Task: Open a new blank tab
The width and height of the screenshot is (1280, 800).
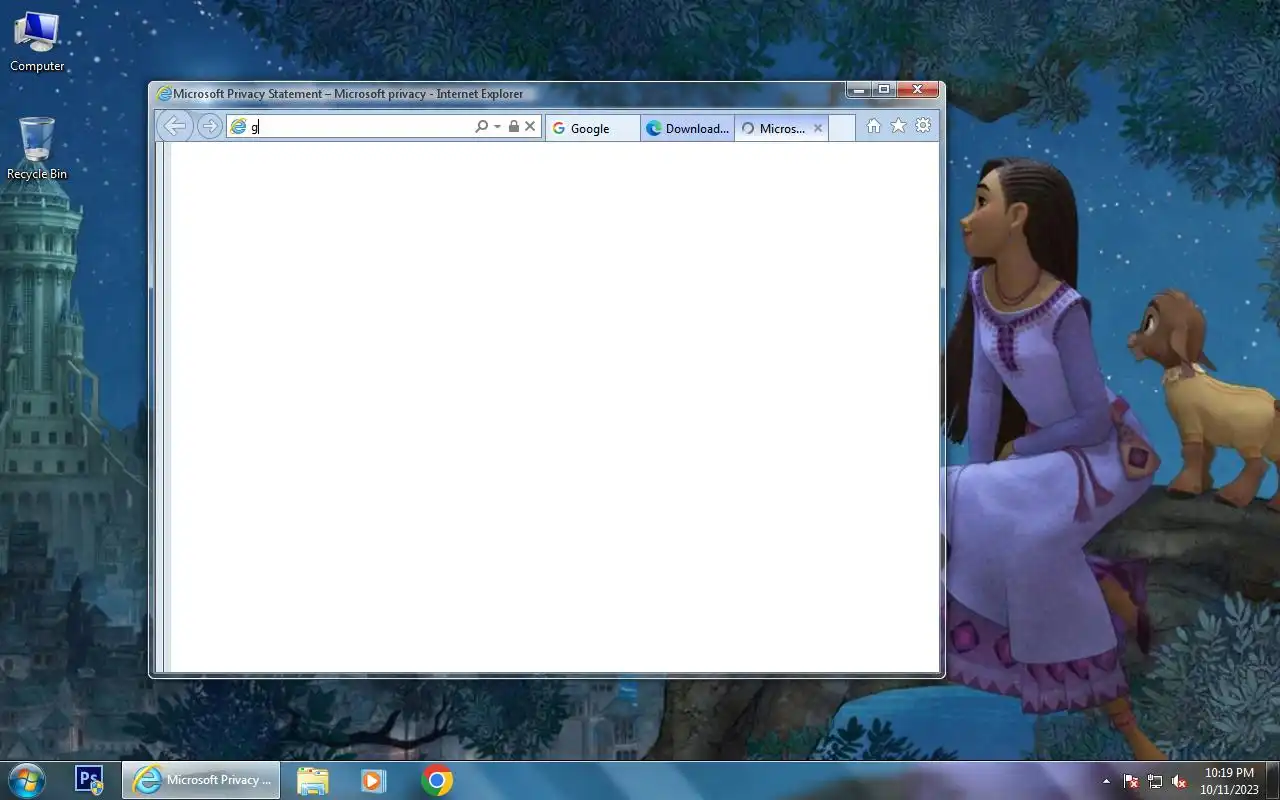Action: click(x=842, y=128)
